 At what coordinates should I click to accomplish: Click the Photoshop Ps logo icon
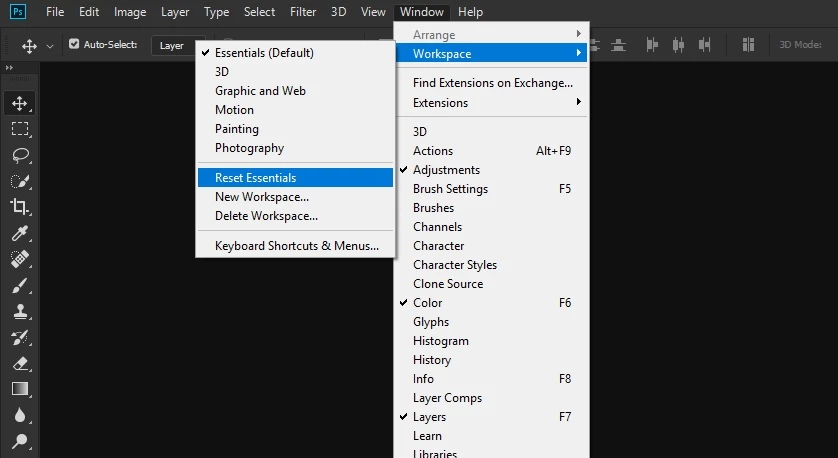point(18,11)
